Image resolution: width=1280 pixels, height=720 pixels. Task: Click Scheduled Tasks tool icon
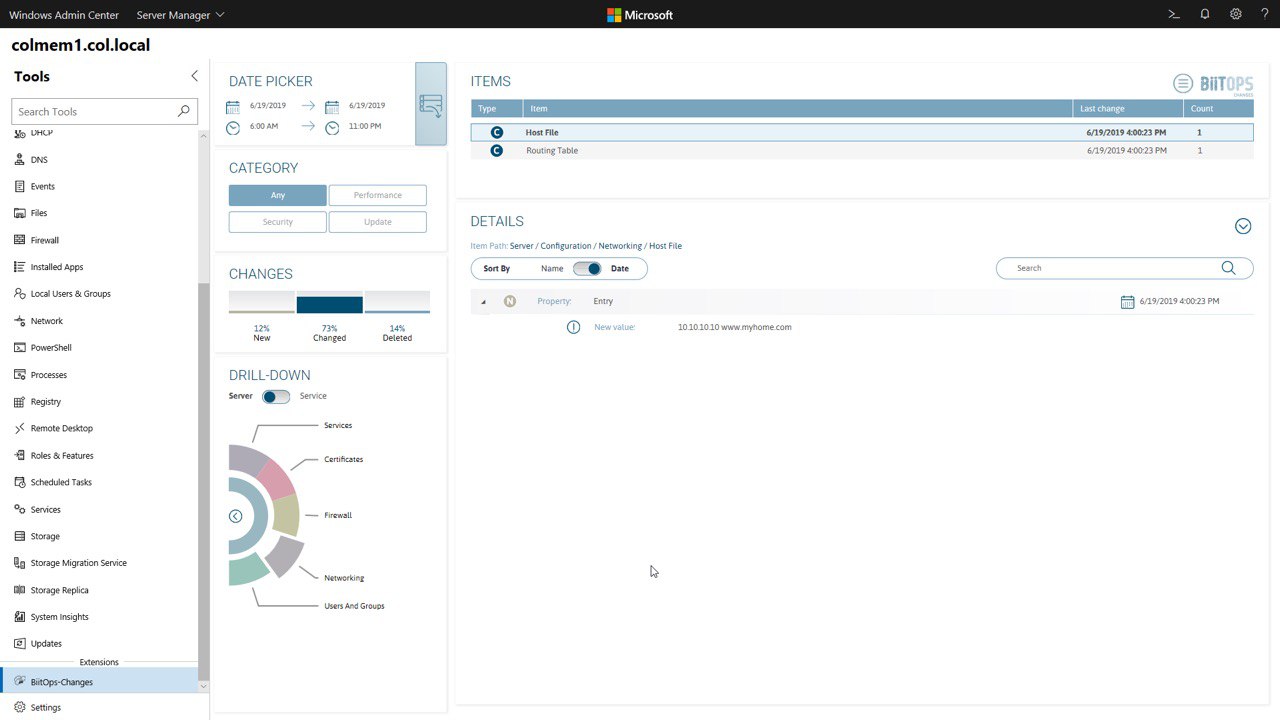coord(20,482)
